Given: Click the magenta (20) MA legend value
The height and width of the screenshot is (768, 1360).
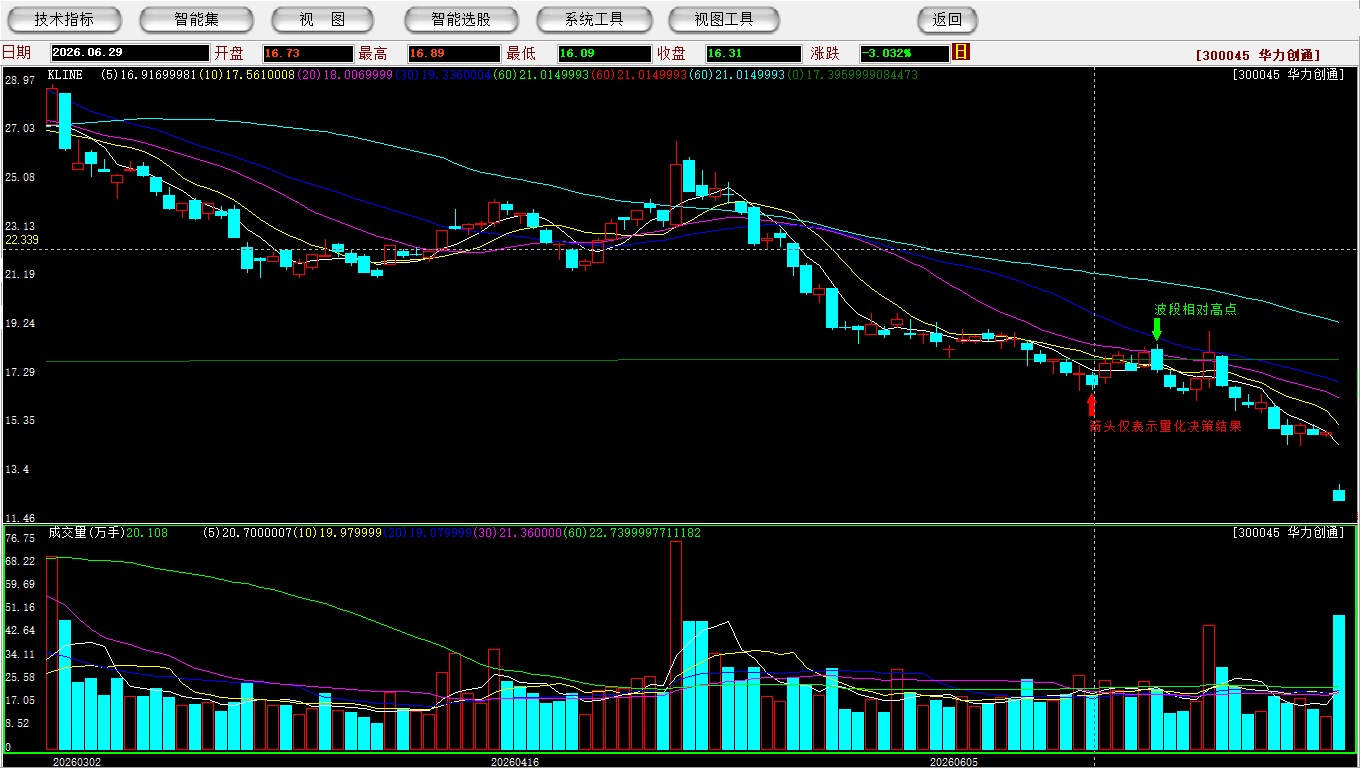Looking at the screenshot, I should (344, 75).
